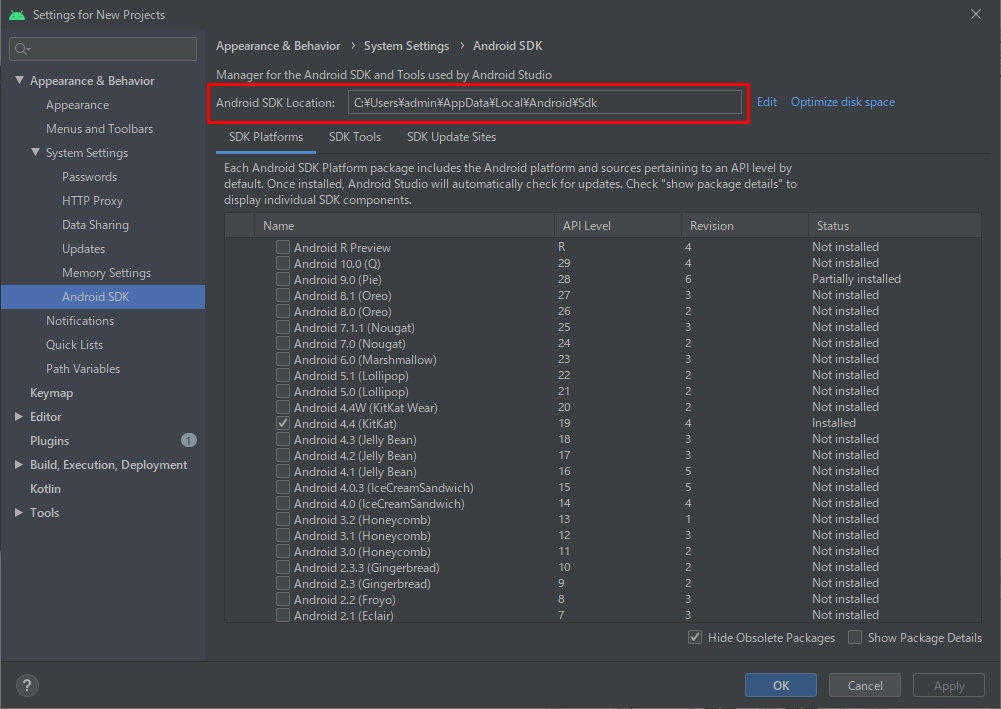This screenshot has width=1001, height=709.
Task: Check the Android 6.0 (Marshmallow) checkbox
Action: point(283,359)
